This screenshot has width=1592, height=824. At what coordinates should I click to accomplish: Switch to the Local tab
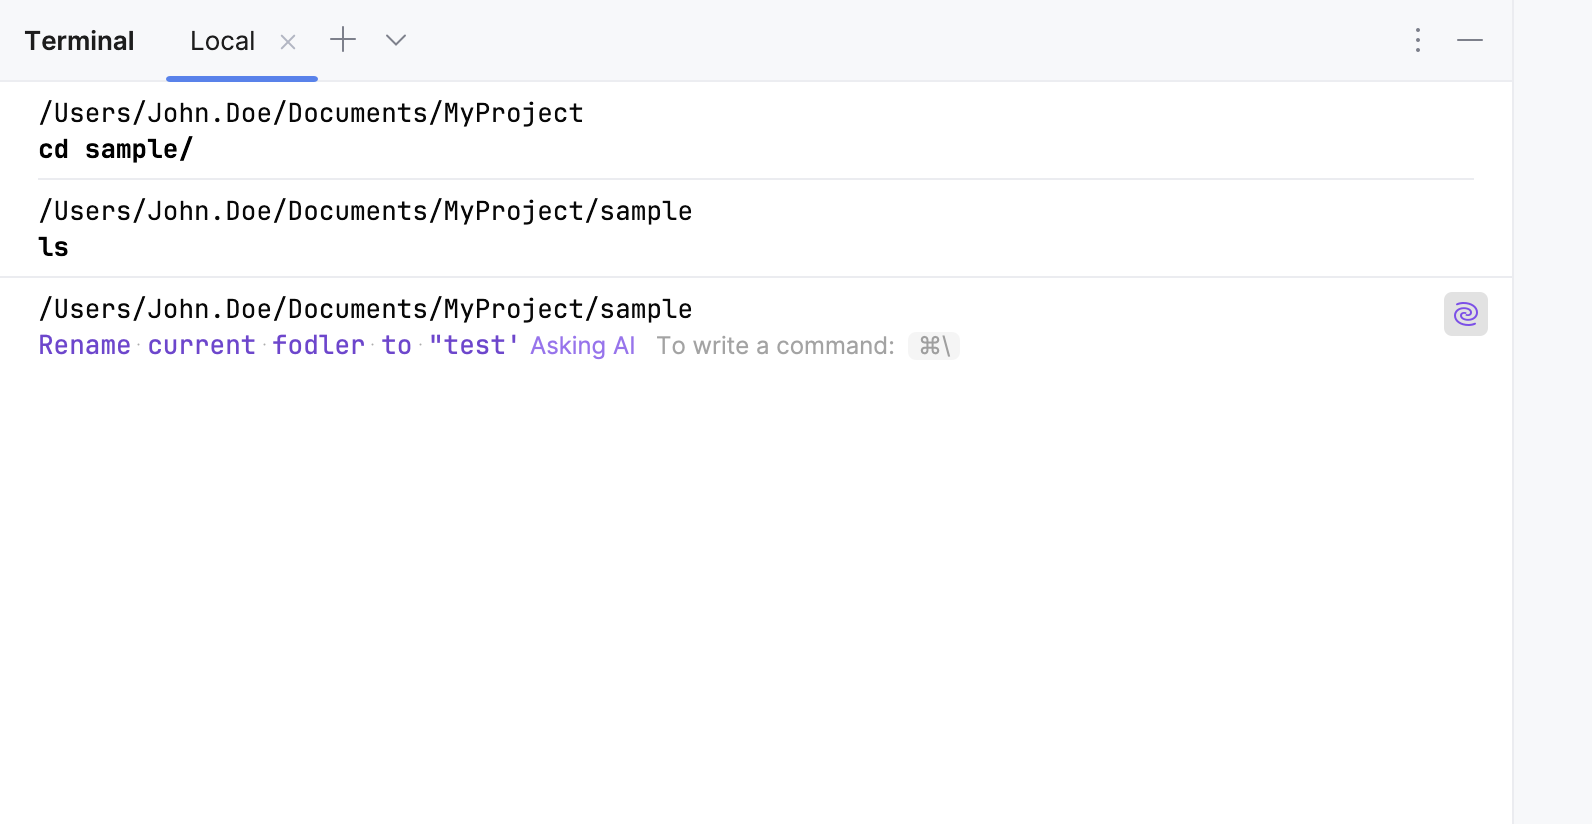coord(222,41)
